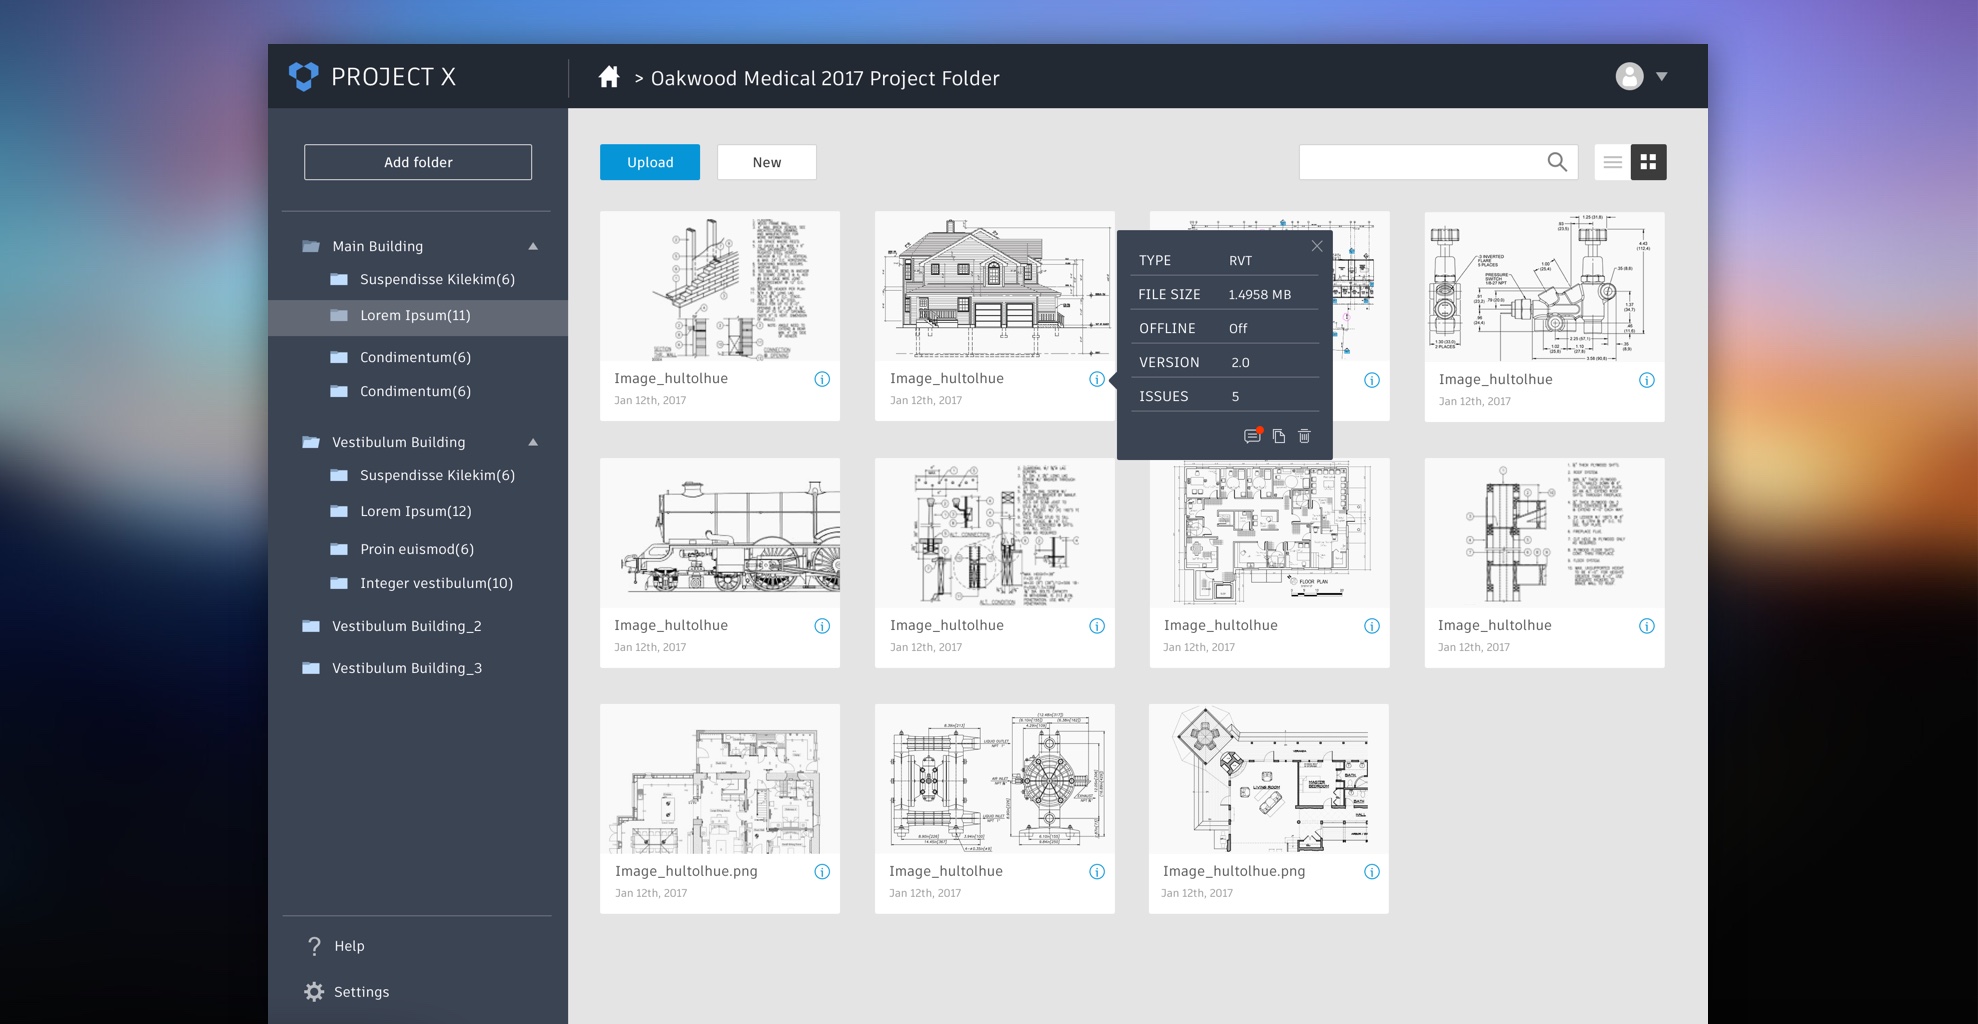Click the Add folder button
The width and height of the screenshot is (1978, 1024).
pos(418,162)
